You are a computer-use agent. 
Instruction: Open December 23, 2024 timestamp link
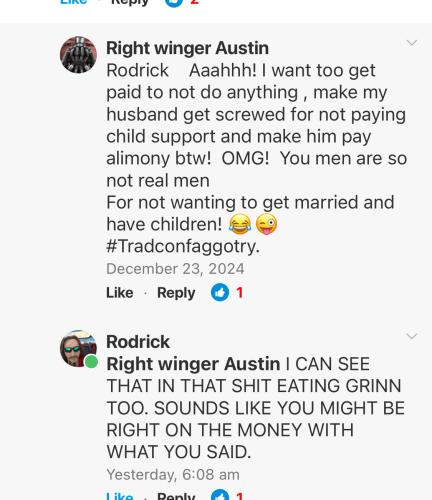175,269
